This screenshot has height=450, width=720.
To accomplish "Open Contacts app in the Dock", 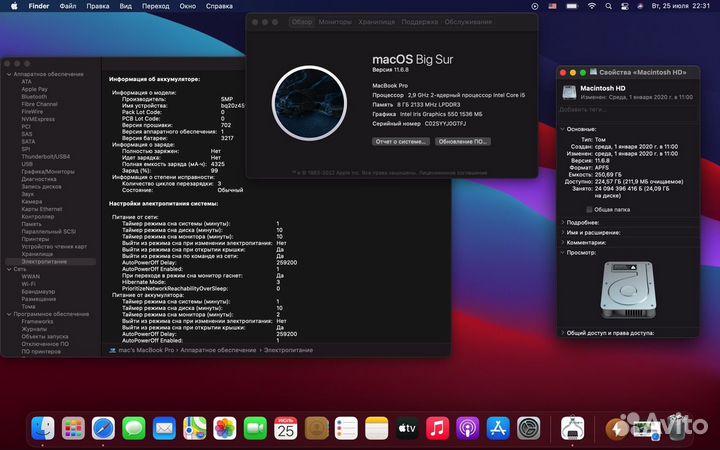I will tap(316, 428).
